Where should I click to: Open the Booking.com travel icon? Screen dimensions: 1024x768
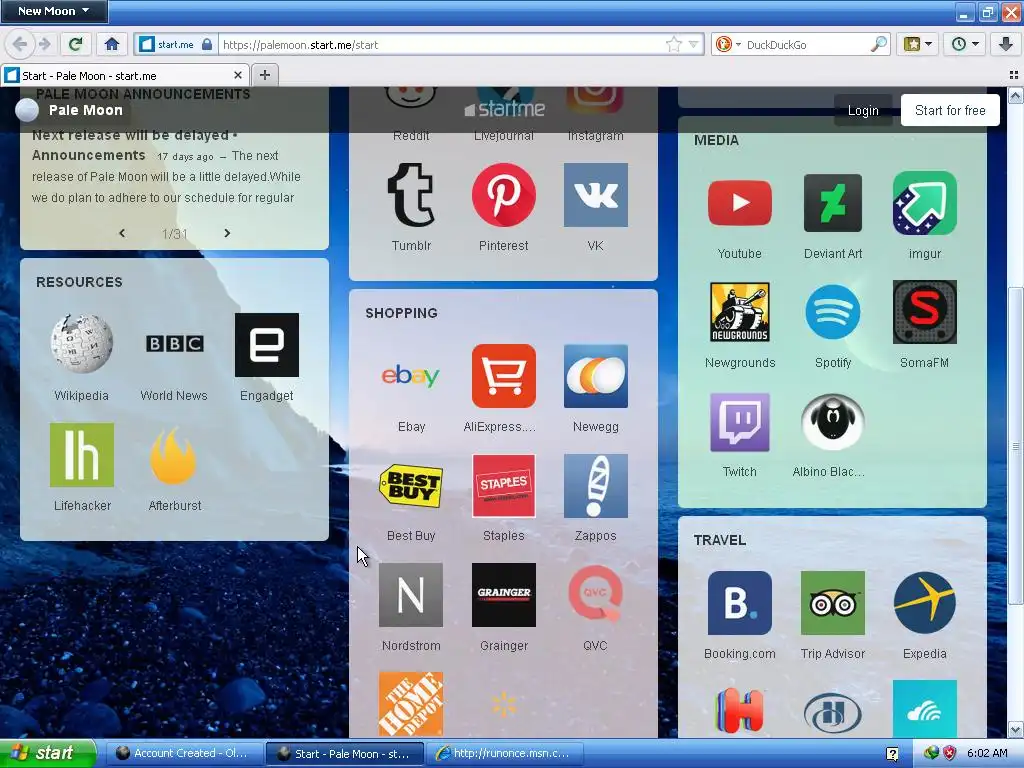tap(740, 603)
